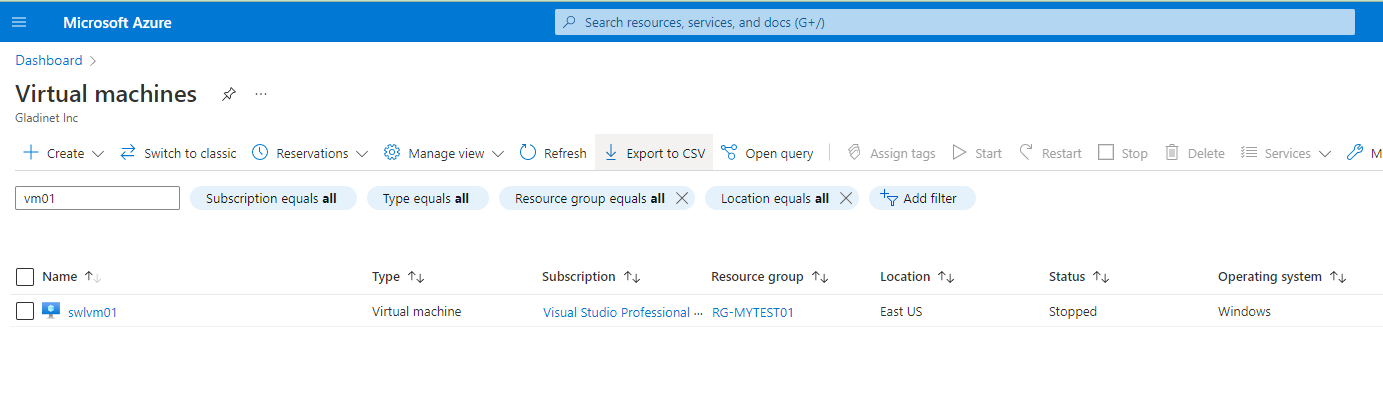Click the Microsoft Azure home title

(117, 22)
